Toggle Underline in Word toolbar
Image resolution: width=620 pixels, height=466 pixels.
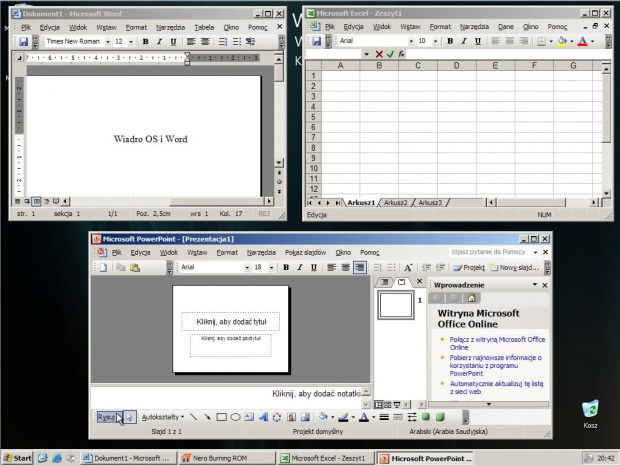click(173, 42)
